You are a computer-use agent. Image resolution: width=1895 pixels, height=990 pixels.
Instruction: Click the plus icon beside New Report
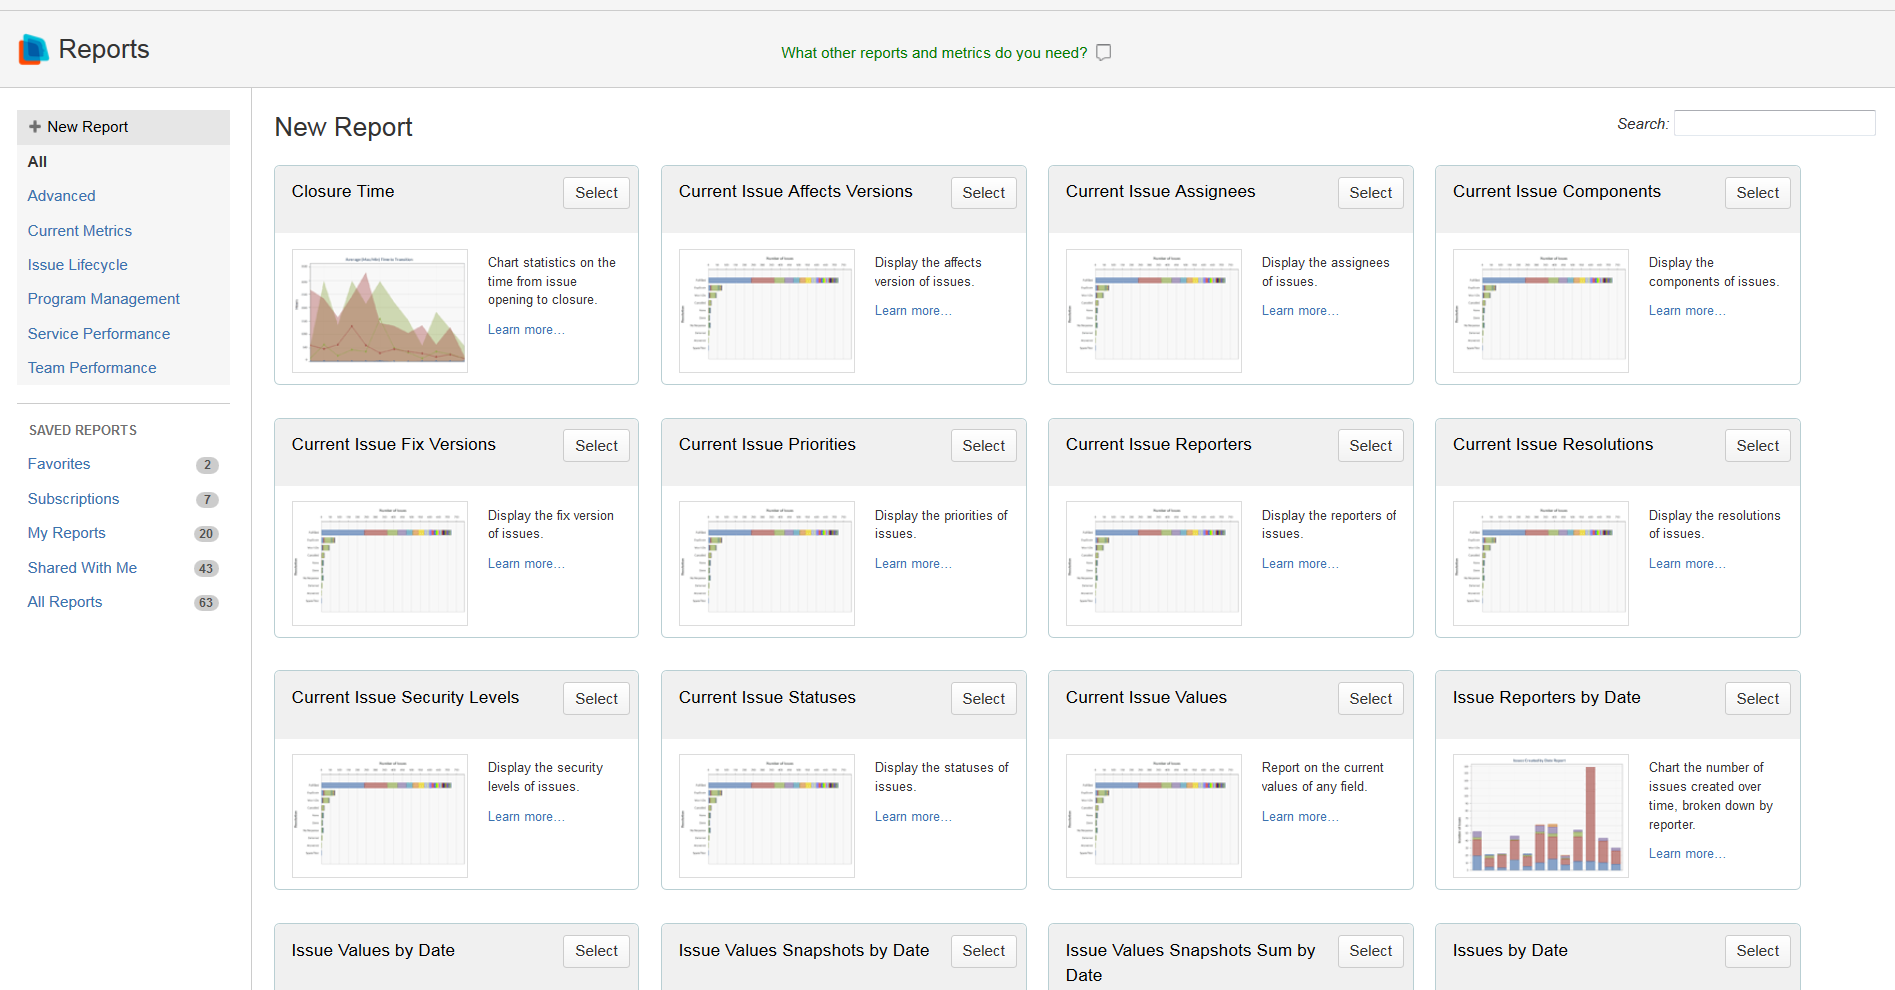35,127
